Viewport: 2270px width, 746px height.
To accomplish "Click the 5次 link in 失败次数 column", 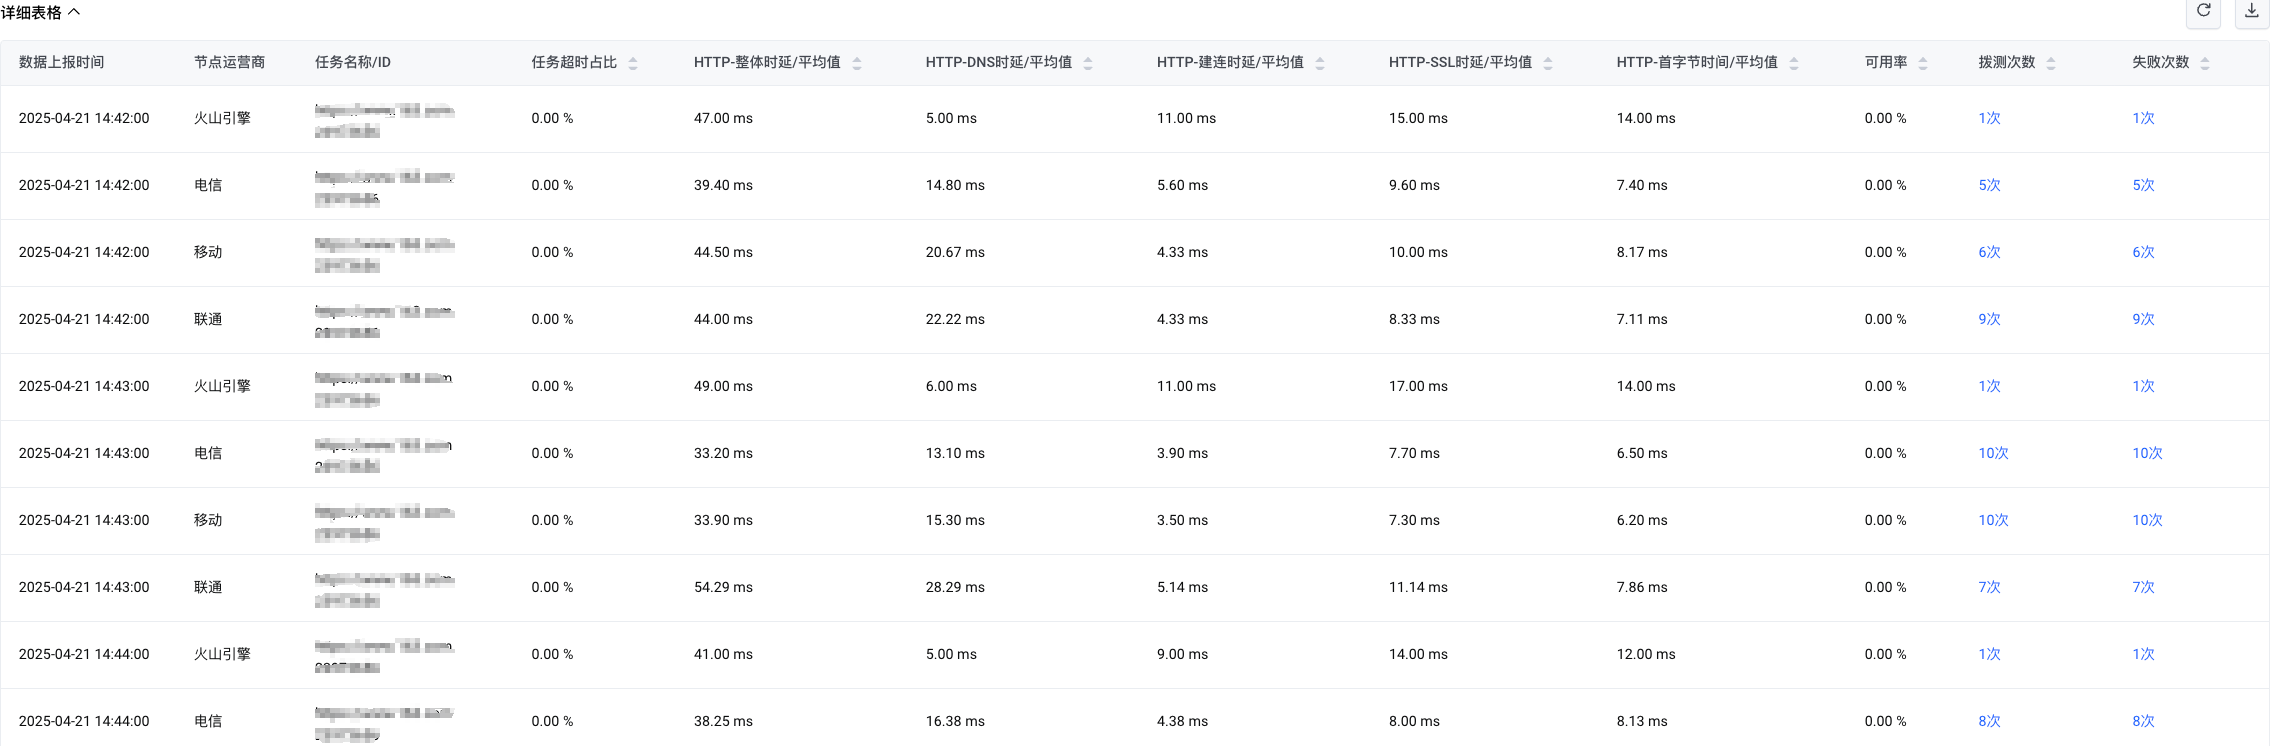I will (2143, 185).
